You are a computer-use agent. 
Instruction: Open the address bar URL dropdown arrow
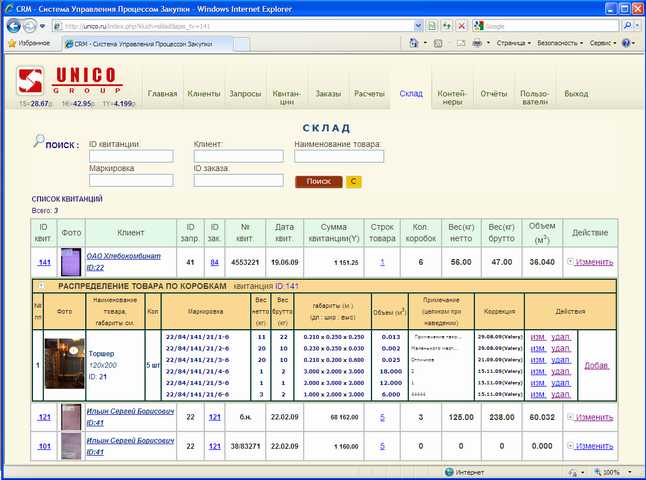coord(418,26)
